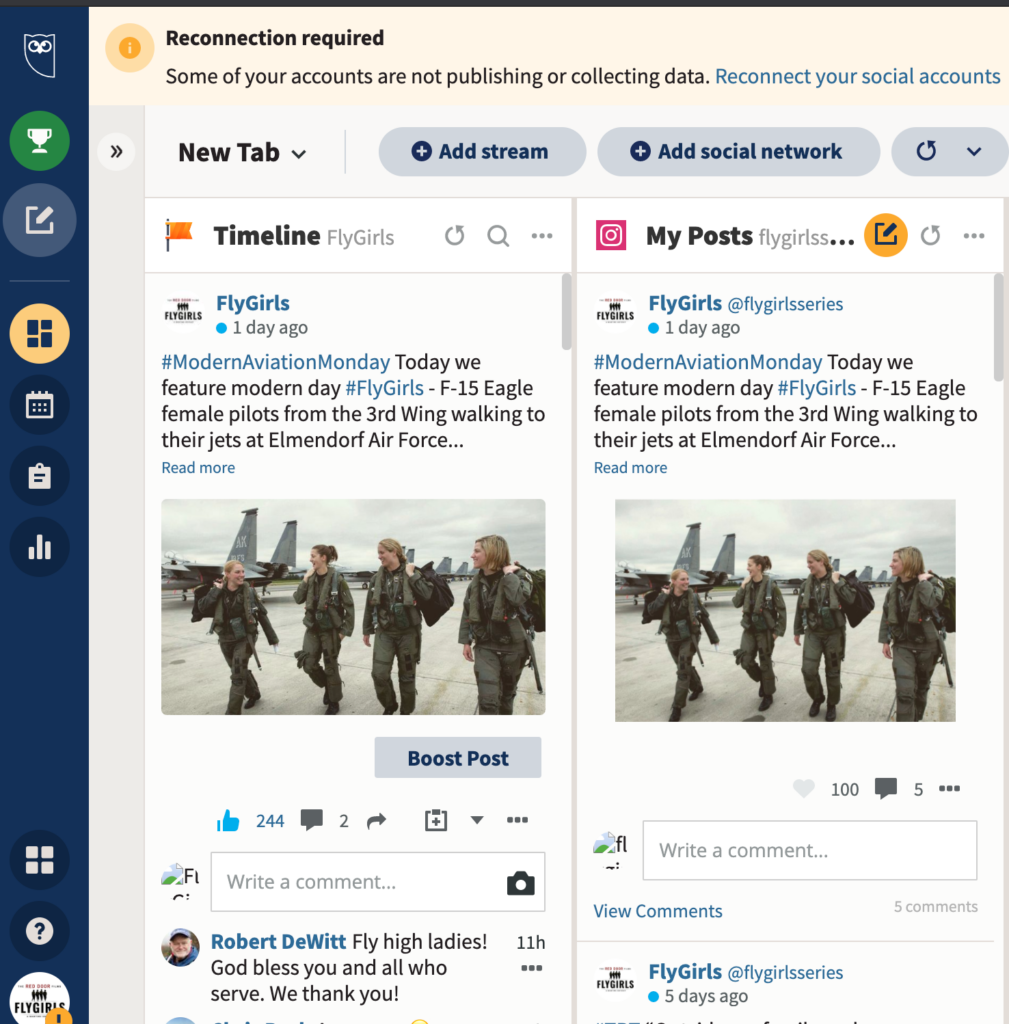1009x1024 pixels.
Task: Open the clipboard sidebar icon
Action: (40, 476)
